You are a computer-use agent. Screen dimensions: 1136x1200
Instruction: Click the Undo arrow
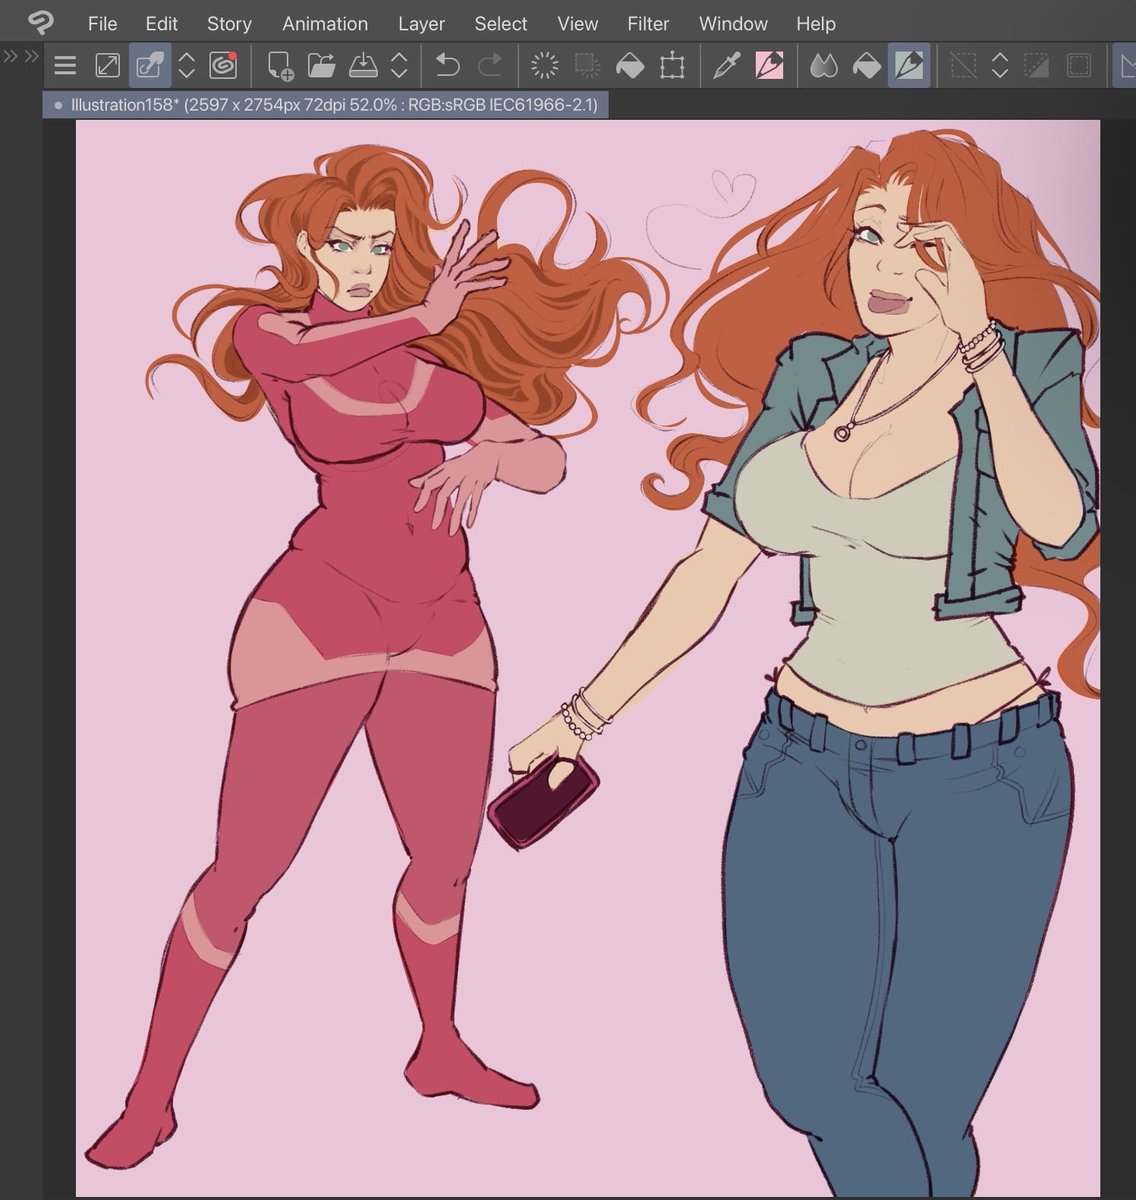[448, 66]
